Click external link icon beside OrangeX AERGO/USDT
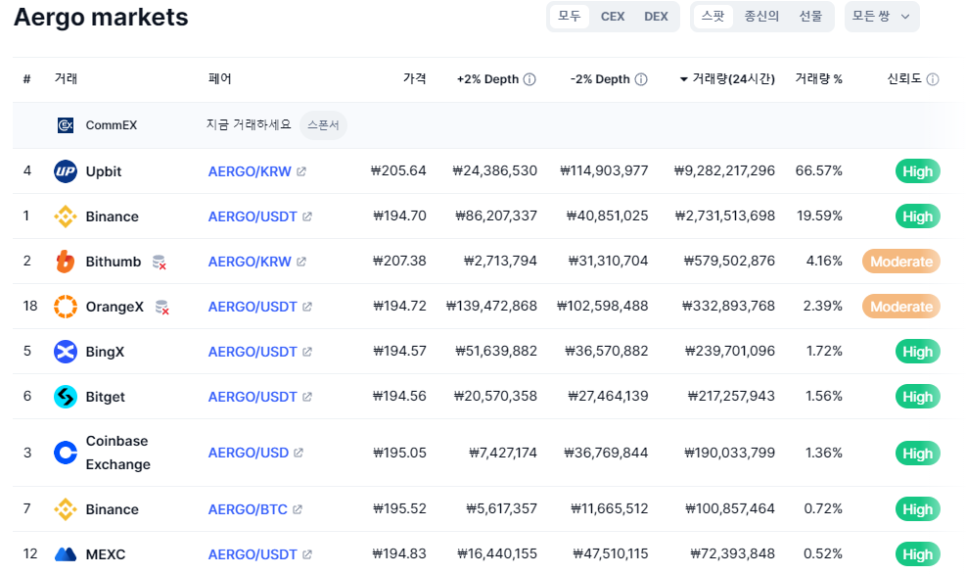Image resolution: width=966 pixels, height=575 pixels. point(307,306)
